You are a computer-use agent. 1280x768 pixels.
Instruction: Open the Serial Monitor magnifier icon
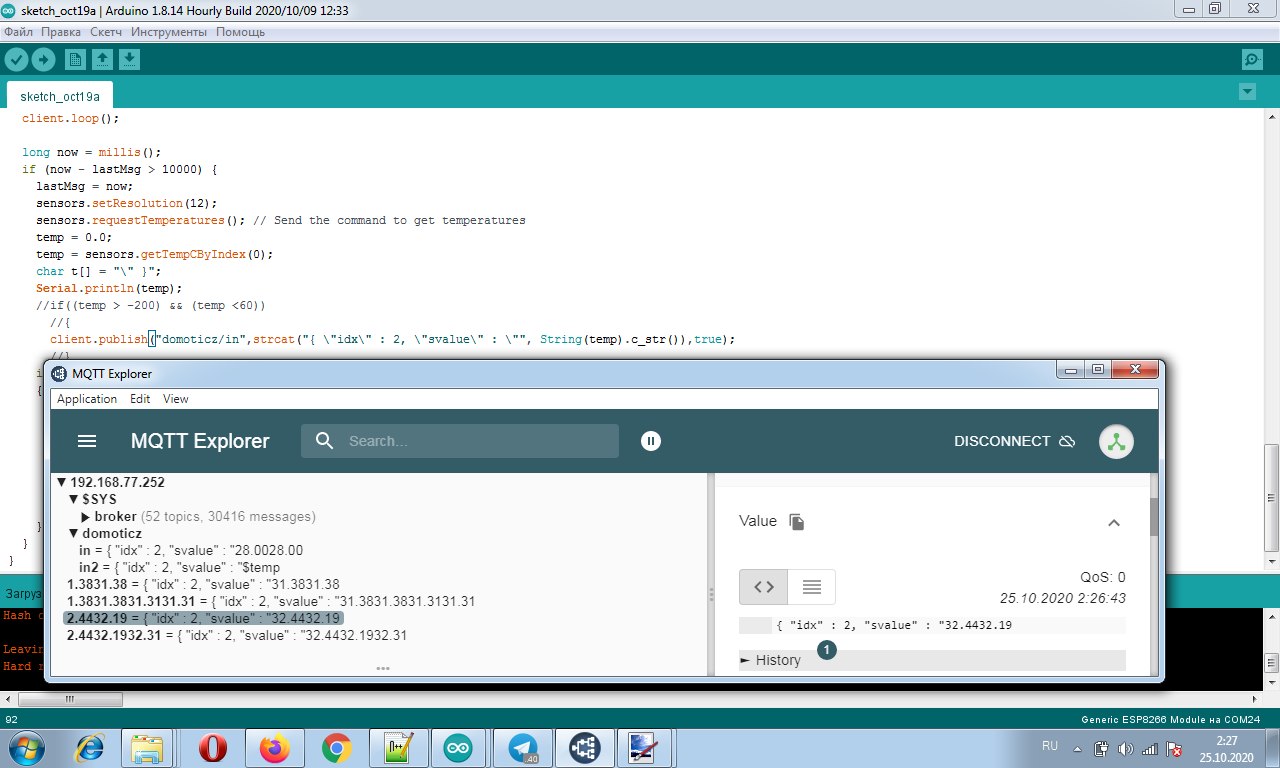(1251, 60)
